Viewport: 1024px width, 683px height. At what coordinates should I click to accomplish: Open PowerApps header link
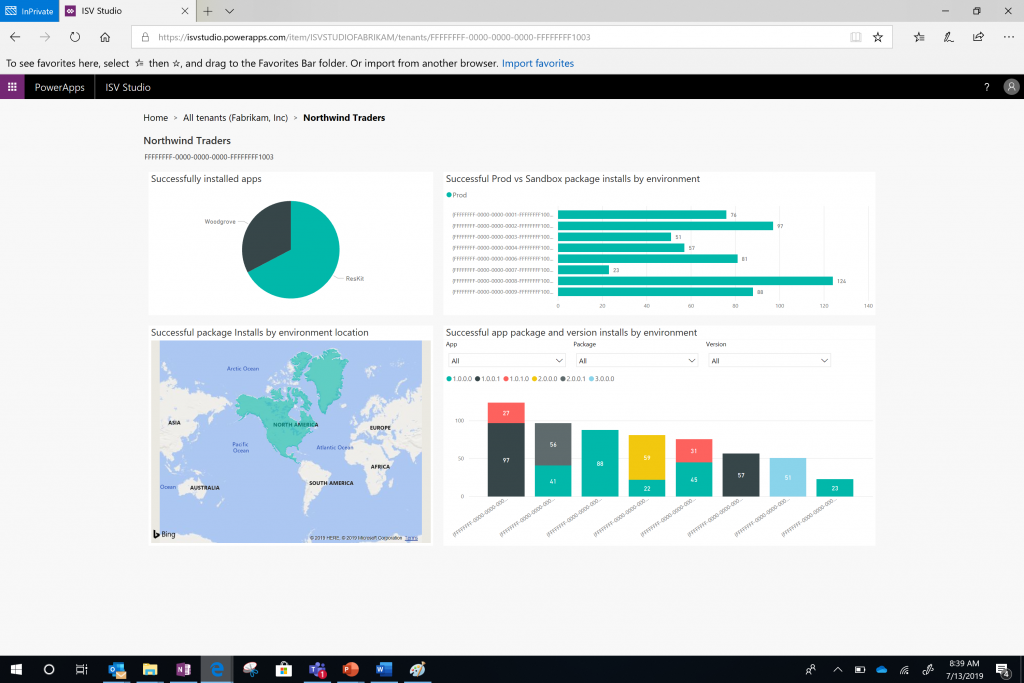click(x=59, y=87)
